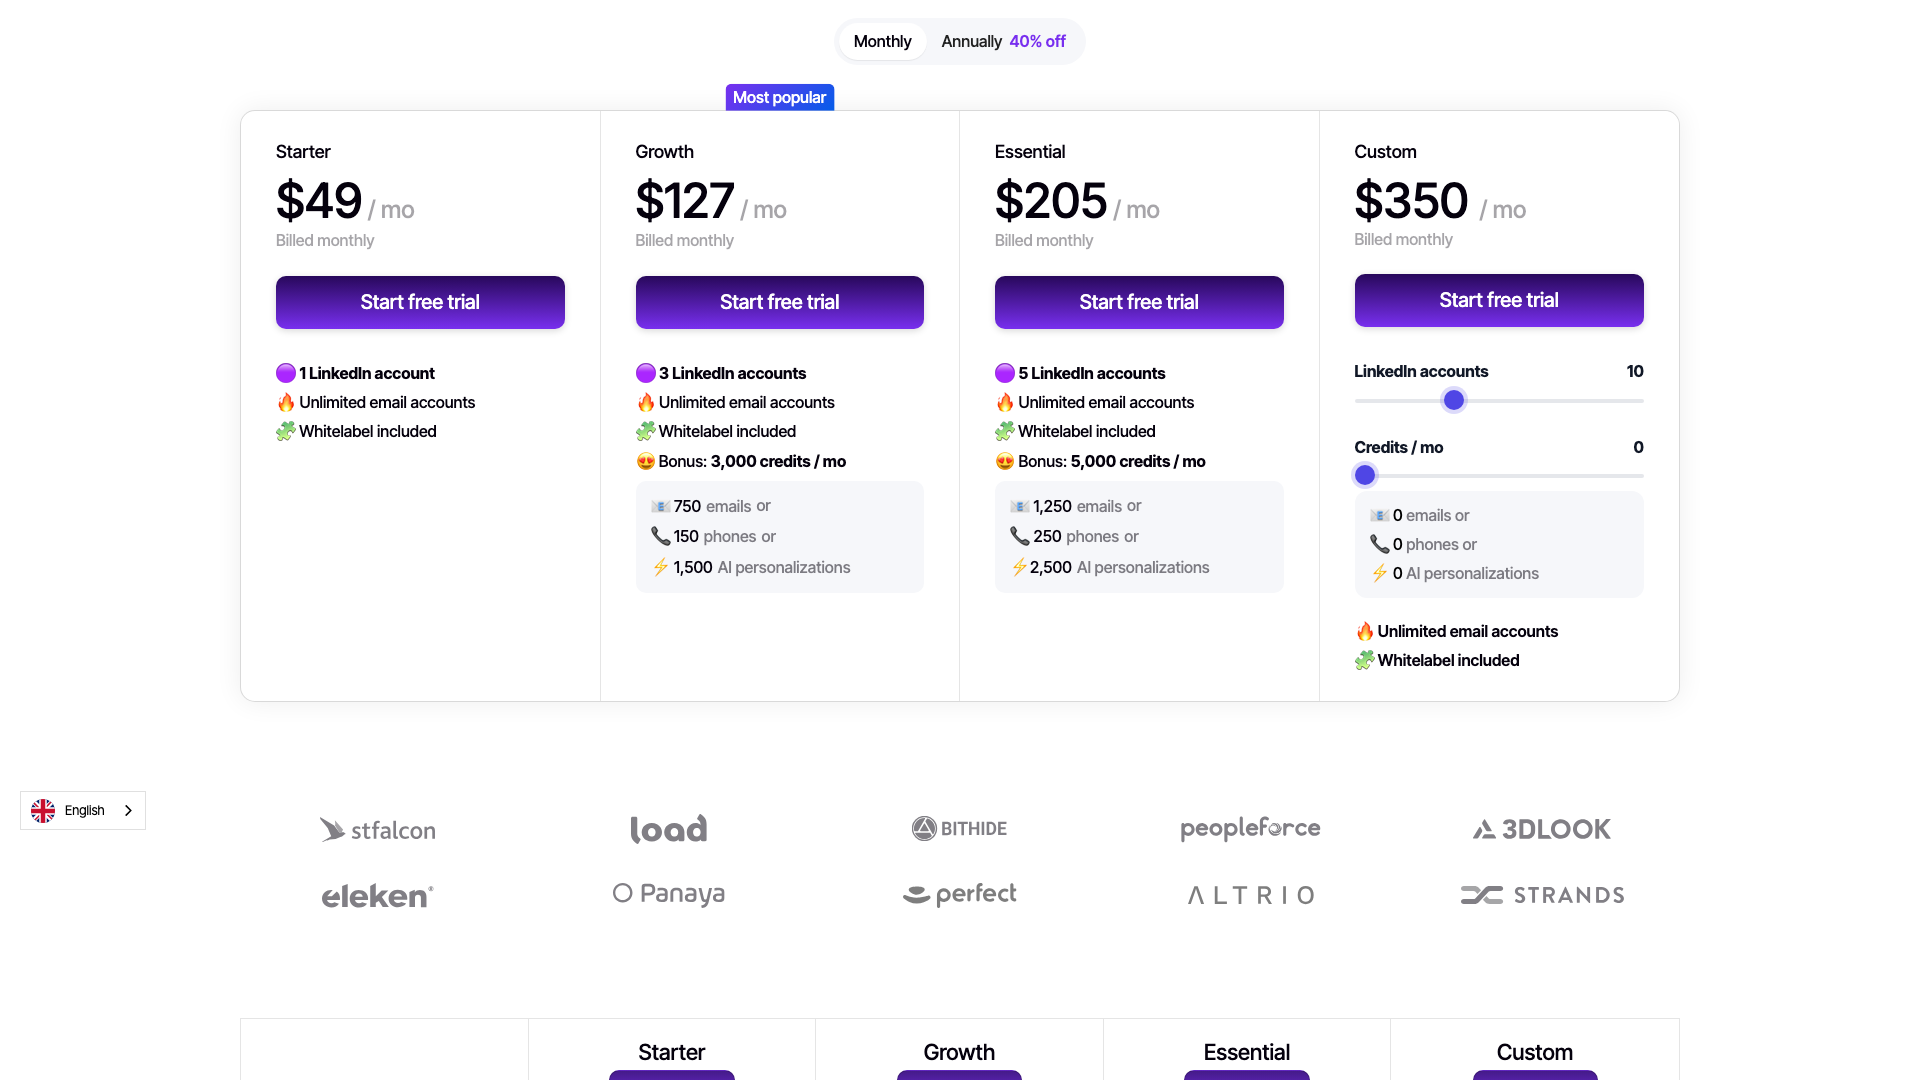Open the Growth column in the comparison table
The height and width of the screenshot is (1080, 1920).
coord(959,1052)
